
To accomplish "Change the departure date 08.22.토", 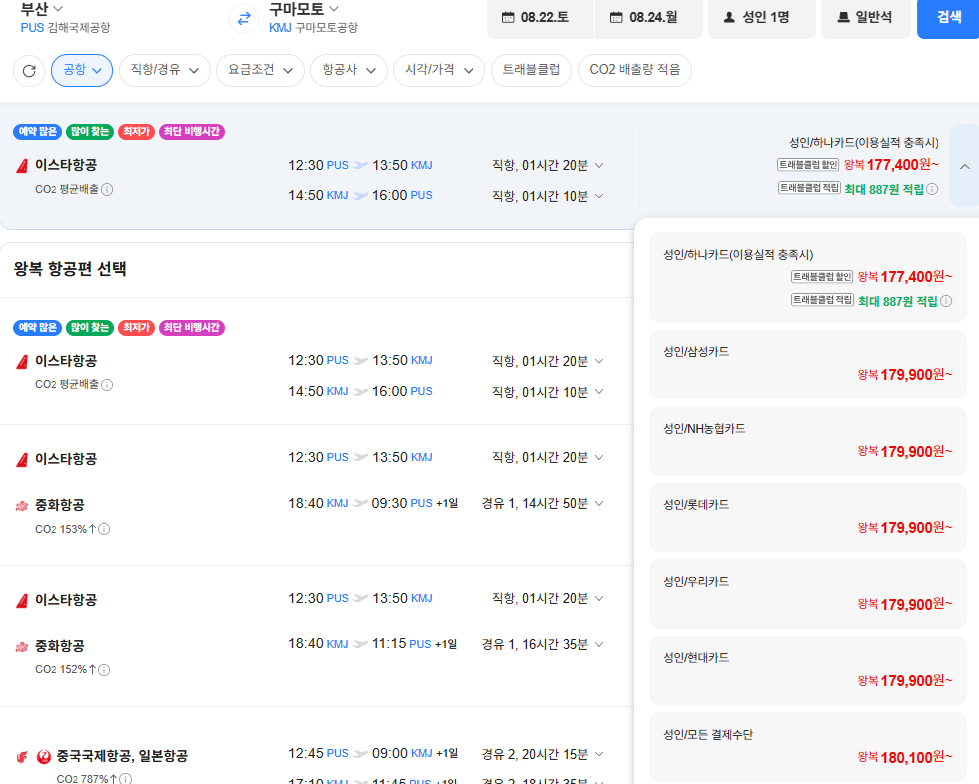I will pyautogui.click(x=540, y=17).
